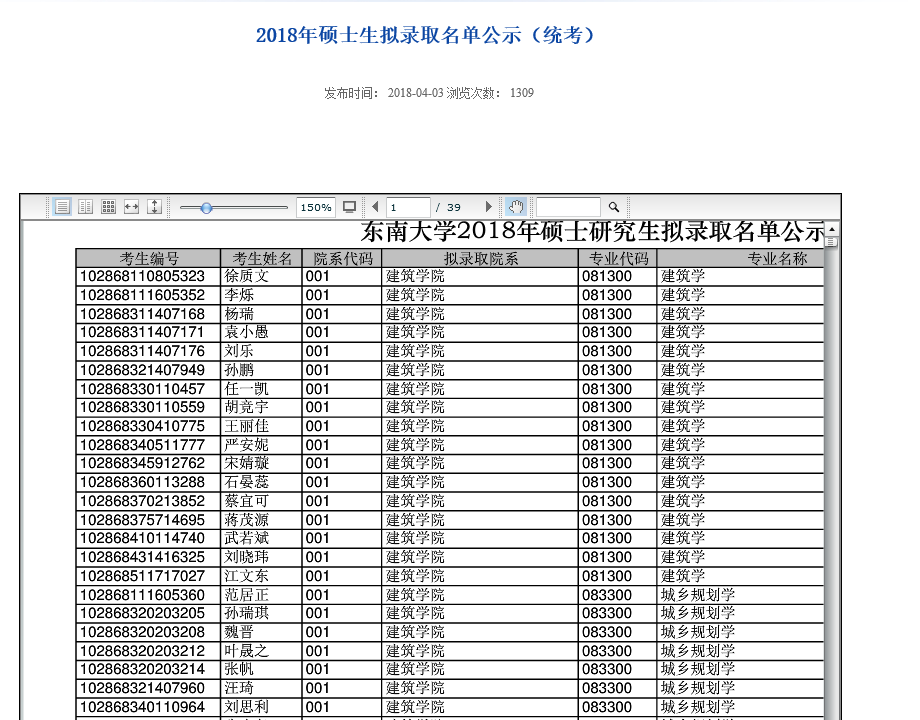Go to next page arrow

[488, 207]
